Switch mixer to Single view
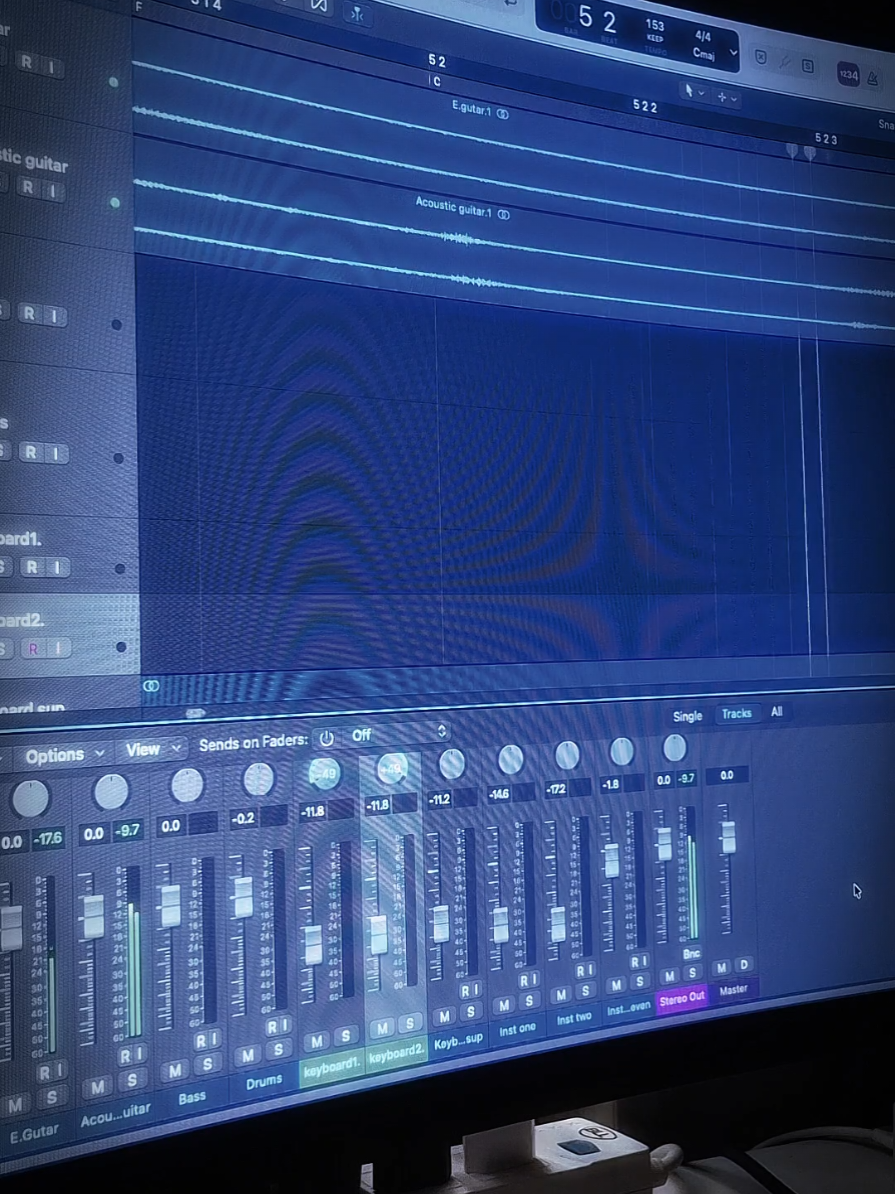The height and width of the screenshot is (1194, 895). (x=687, y=716)
